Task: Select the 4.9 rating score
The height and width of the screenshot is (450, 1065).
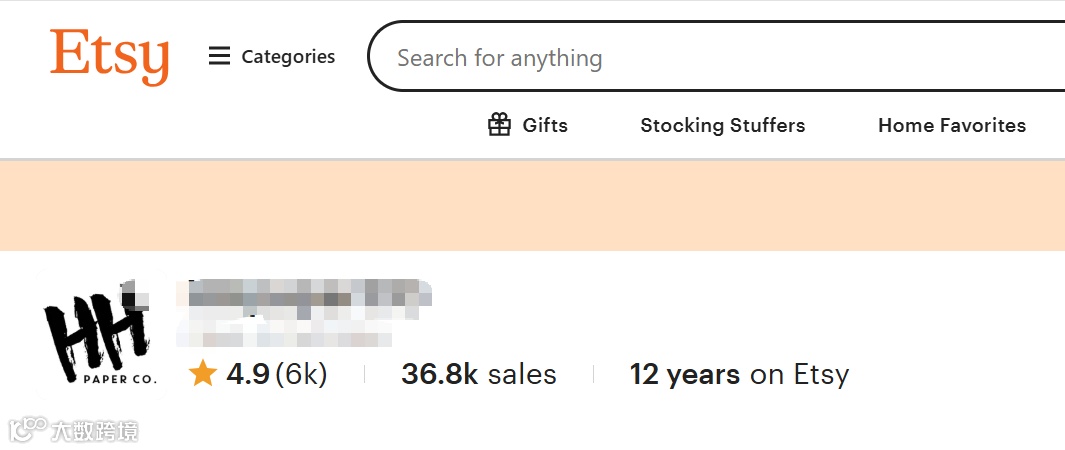Action: 248,374
